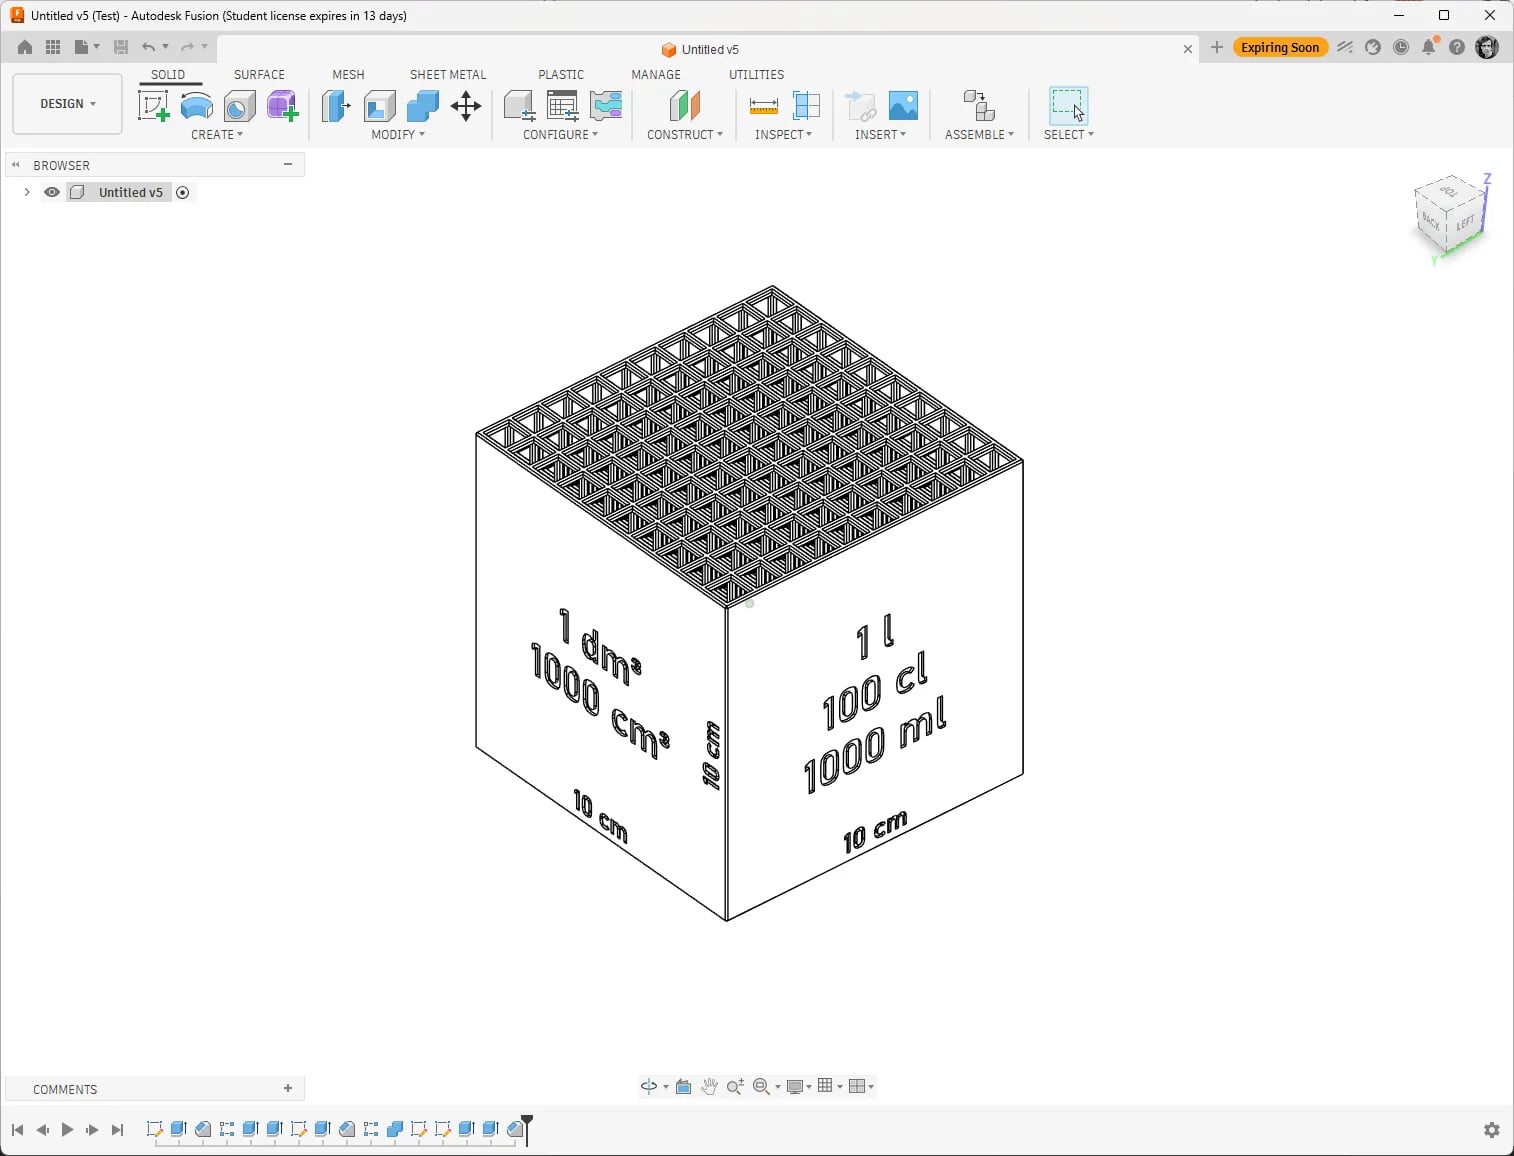
Task: Switch to the MANAGE tab
Action: [x=656, y=75]
